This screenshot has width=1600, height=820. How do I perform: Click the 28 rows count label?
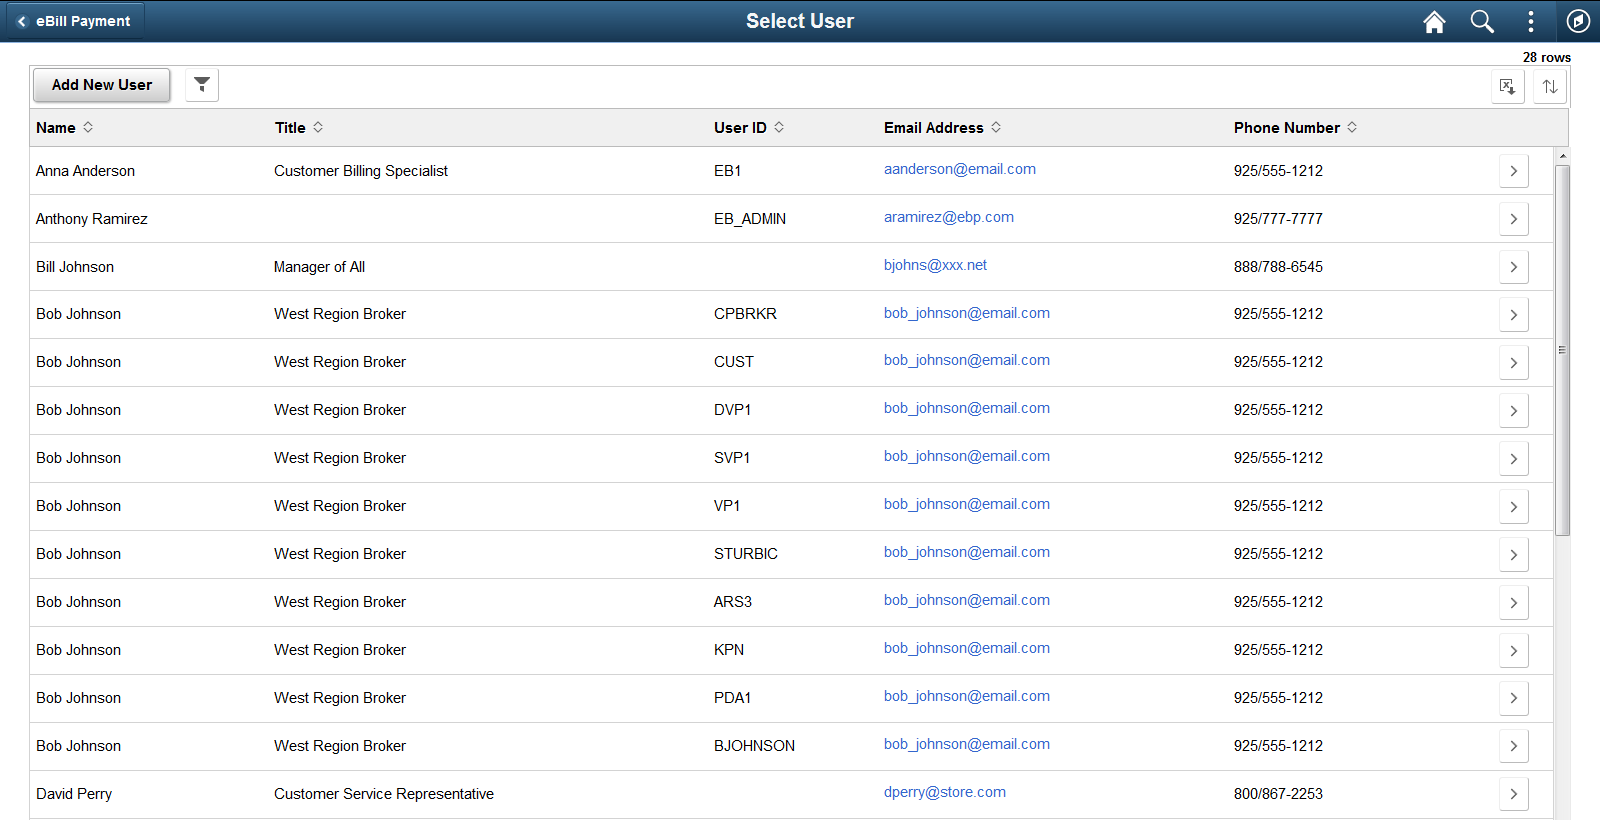(1547, 57)
